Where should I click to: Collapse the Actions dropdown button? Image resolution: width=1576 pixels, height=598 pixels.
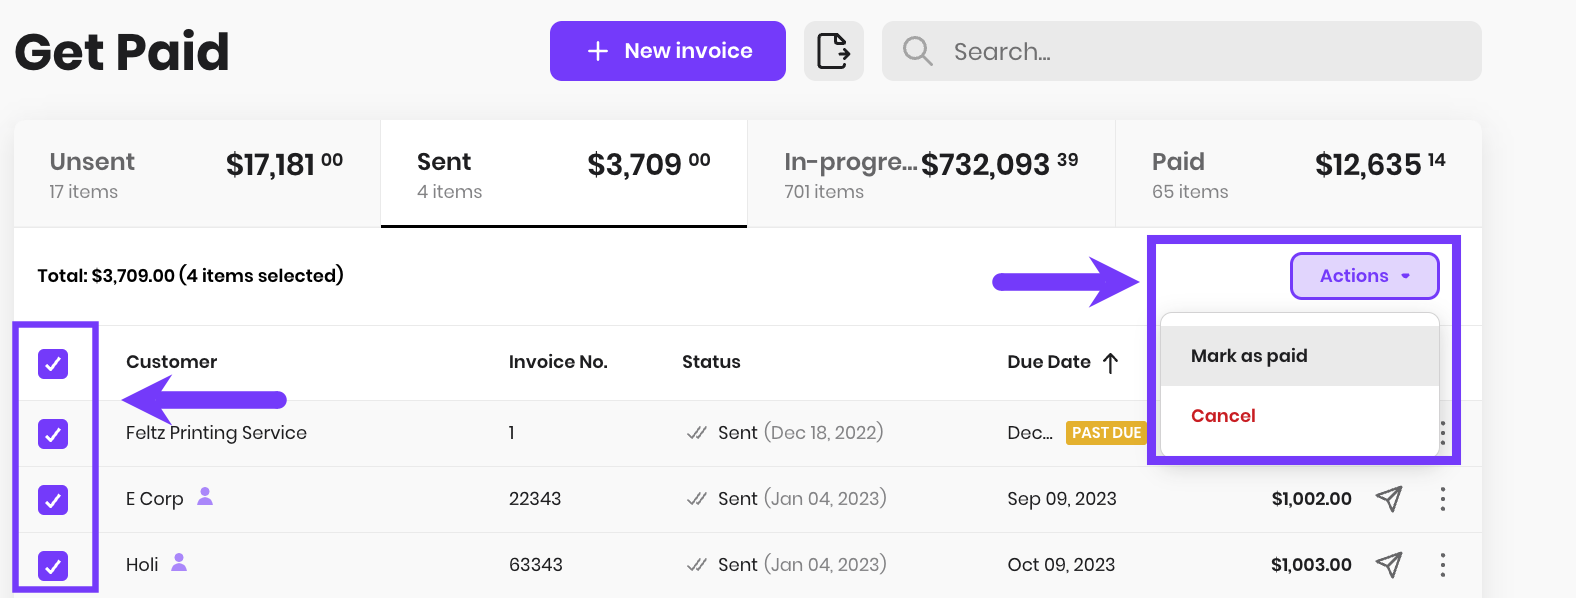coord(1364,276)
